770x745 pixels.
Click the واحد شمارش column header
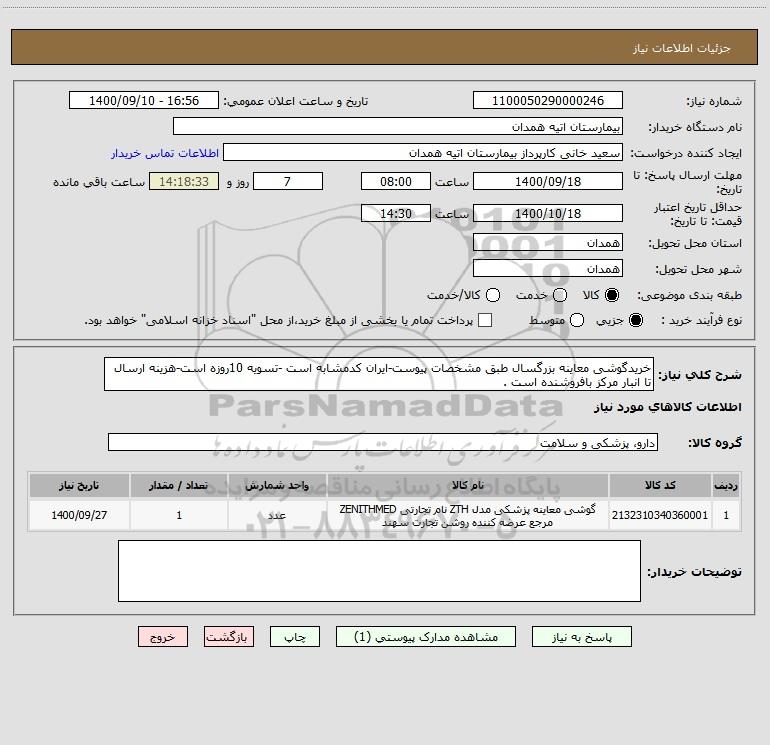tap(277, 485)
